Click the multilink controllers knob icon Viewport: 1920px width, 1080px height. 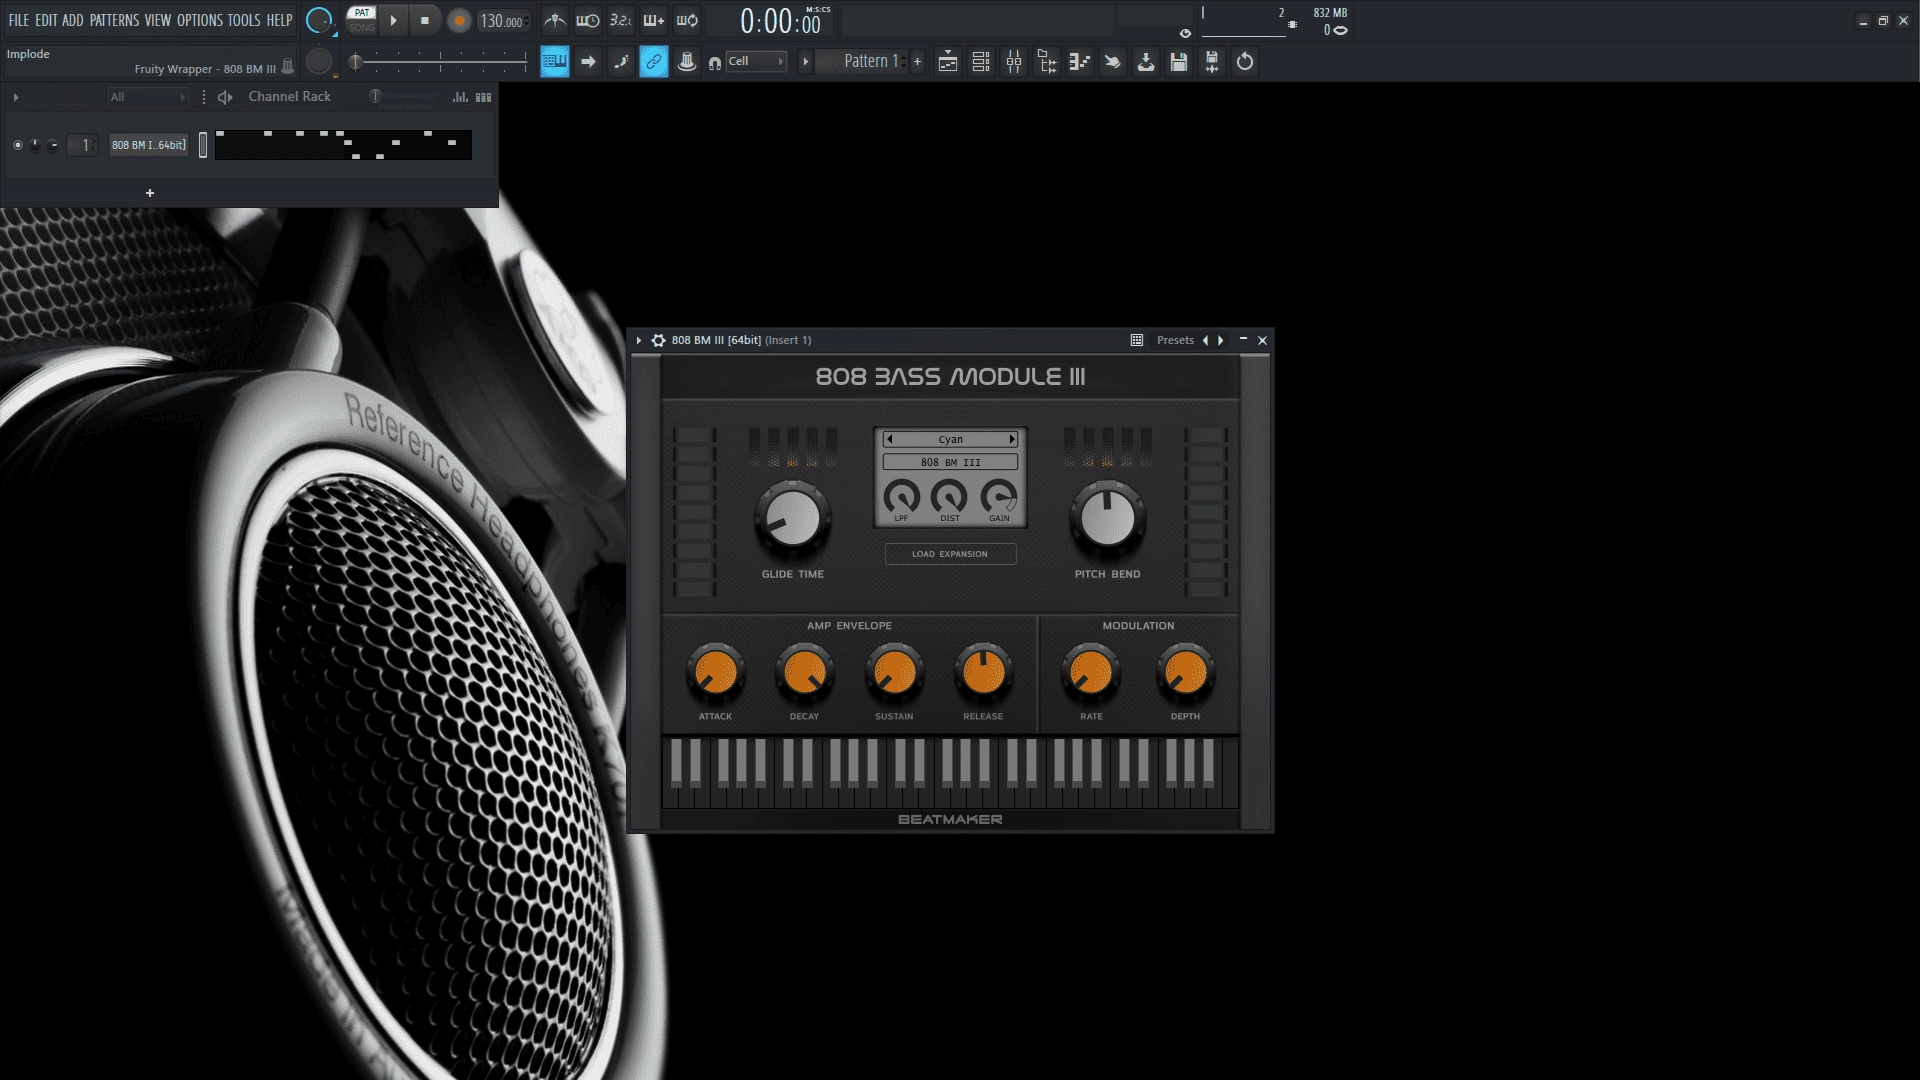[687, 62]
